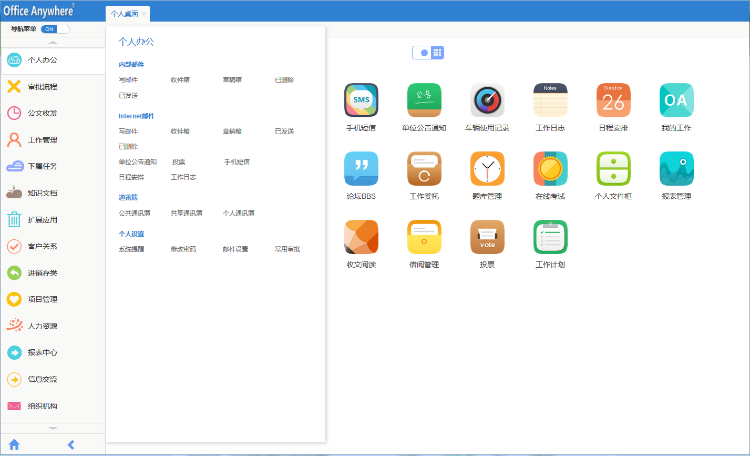Open the 日程安排 calendar icon

click(613, 100)
